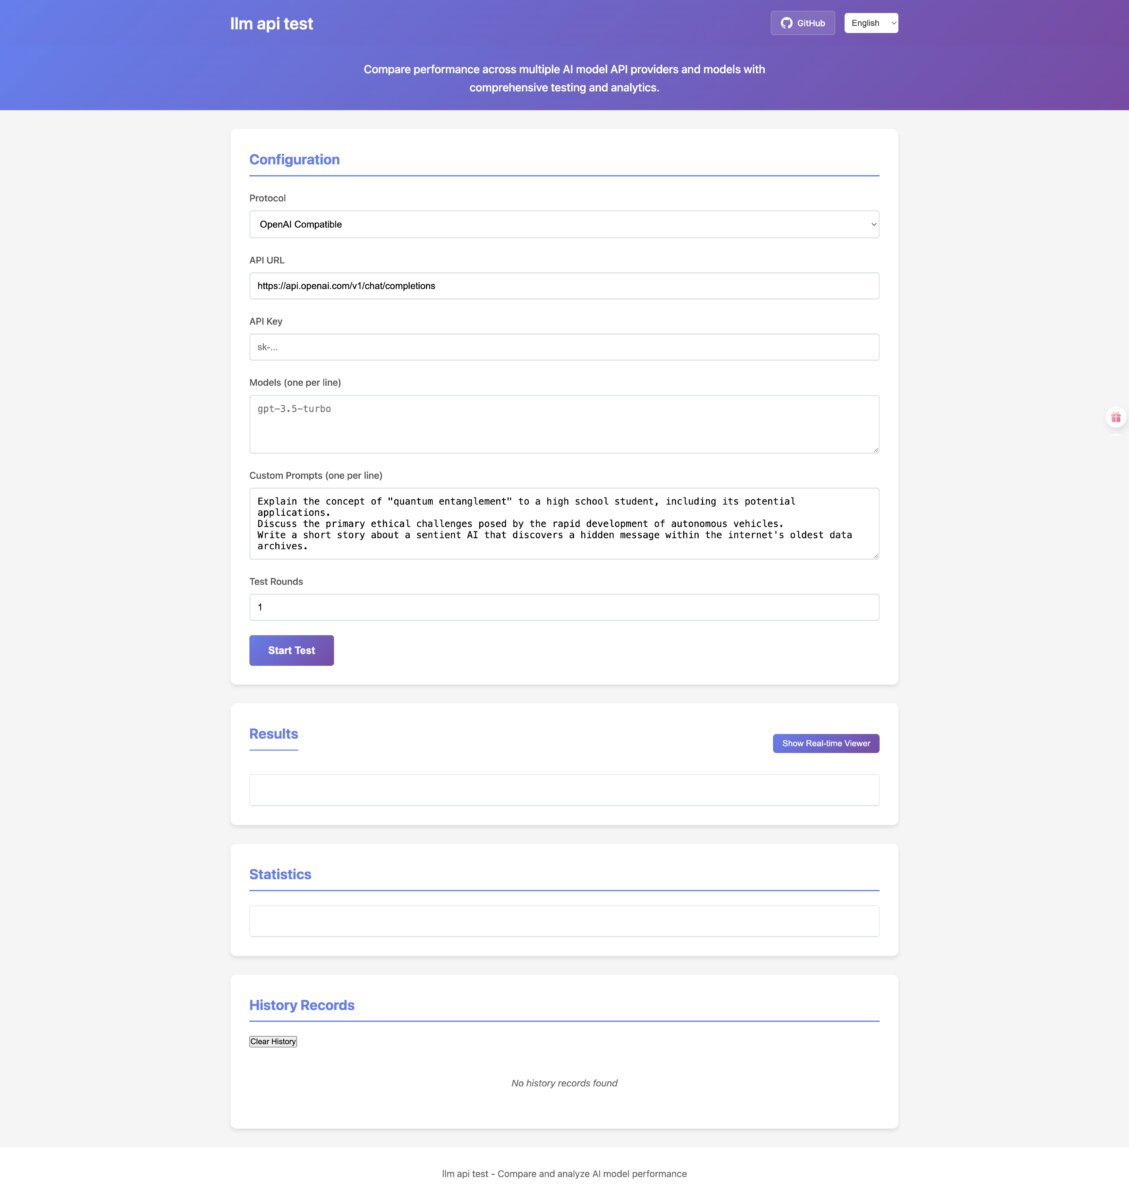This screenshot has height=1200, width=1129.
Task: Grab the Models text area resize handle
Action: click(x=874, y=447)
